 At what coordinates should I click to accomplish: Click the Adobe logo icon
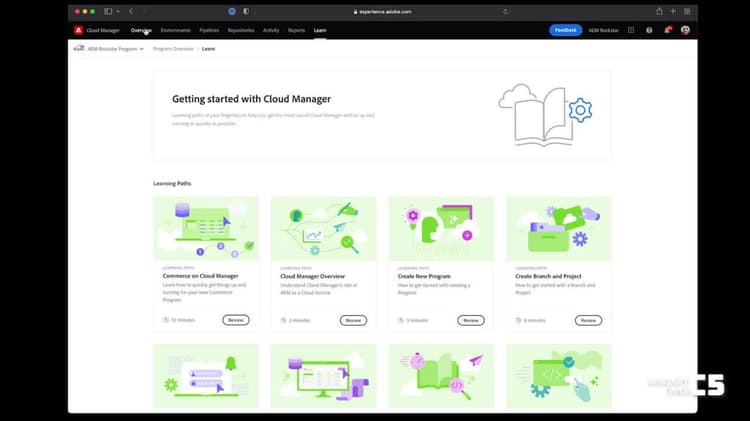coord(78,30)
